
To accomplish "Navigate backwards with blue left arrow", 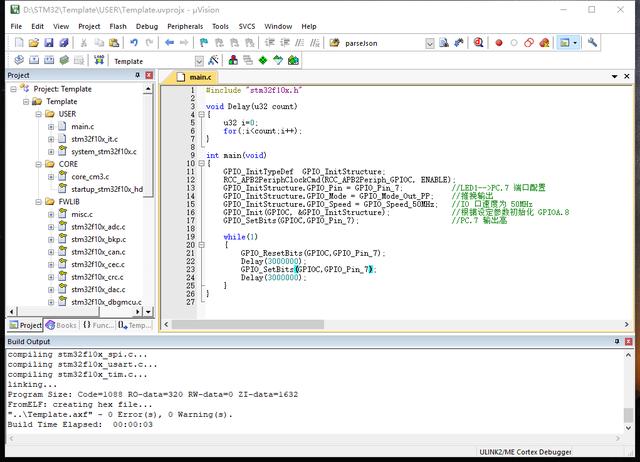I will pos(169,42).
